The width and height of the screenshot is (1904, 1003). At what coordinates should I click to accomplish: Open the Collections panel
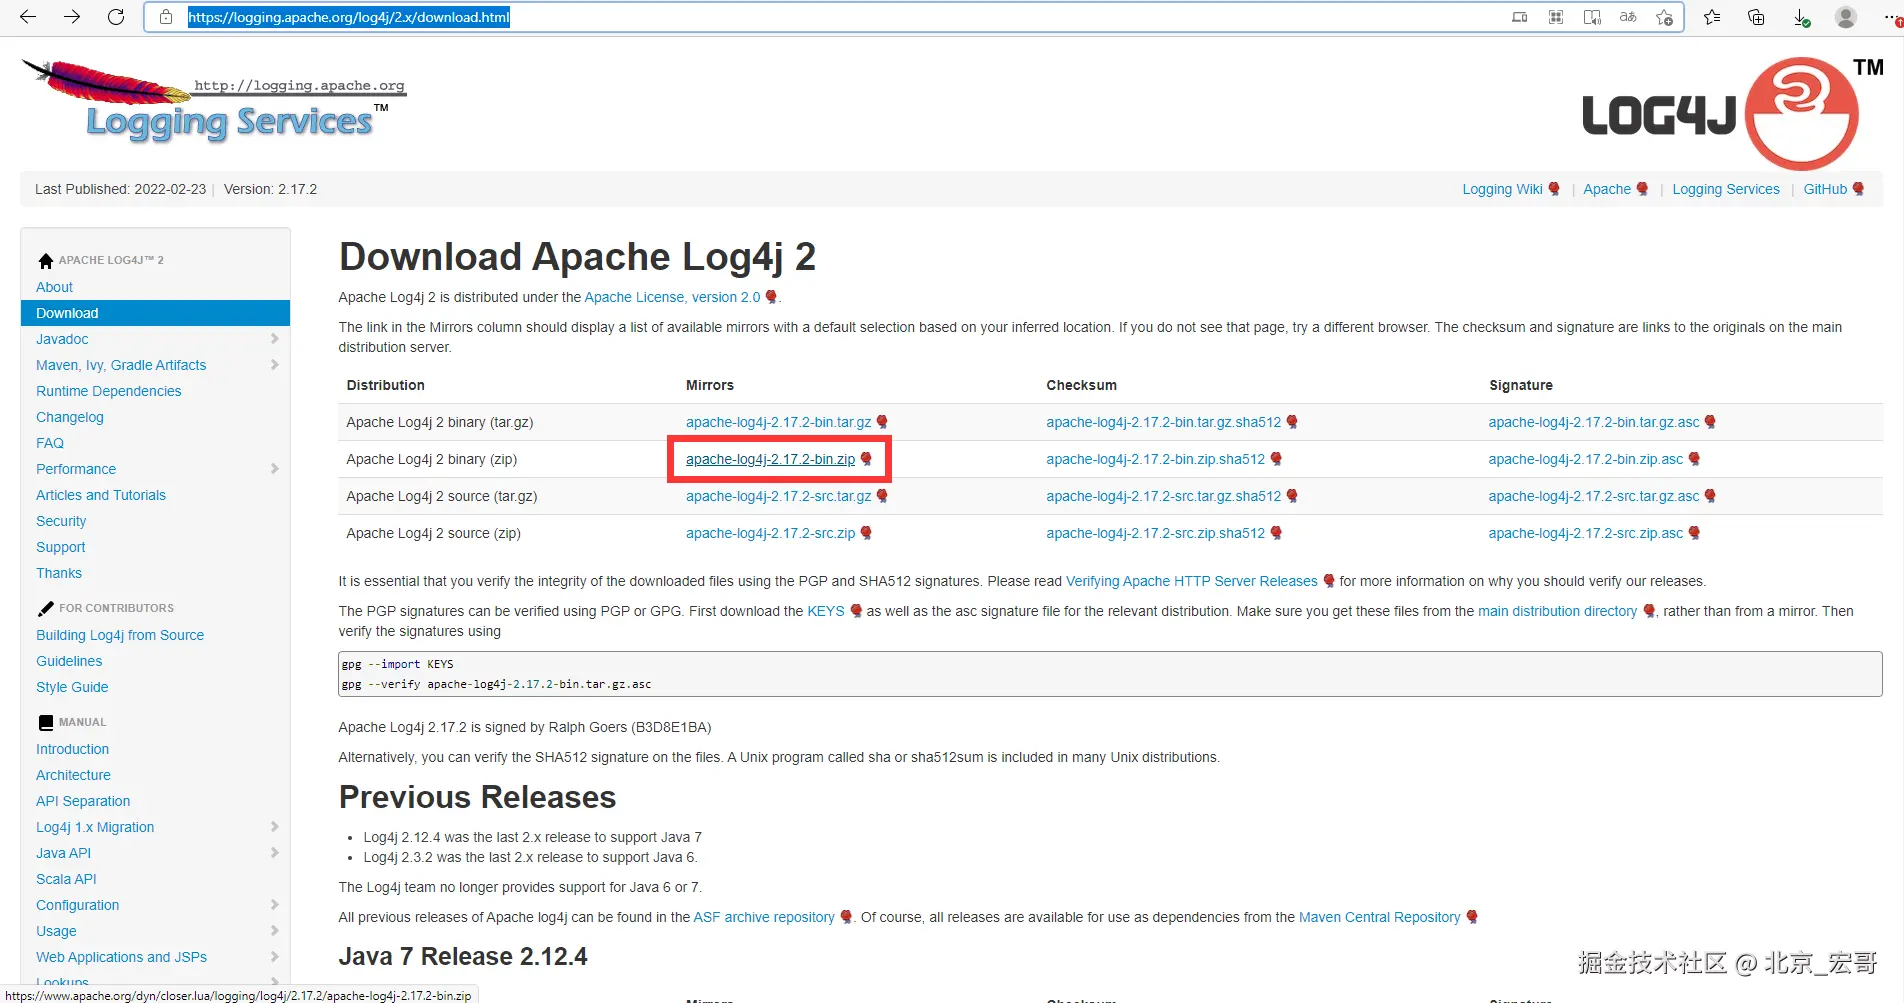[1756, 17]
